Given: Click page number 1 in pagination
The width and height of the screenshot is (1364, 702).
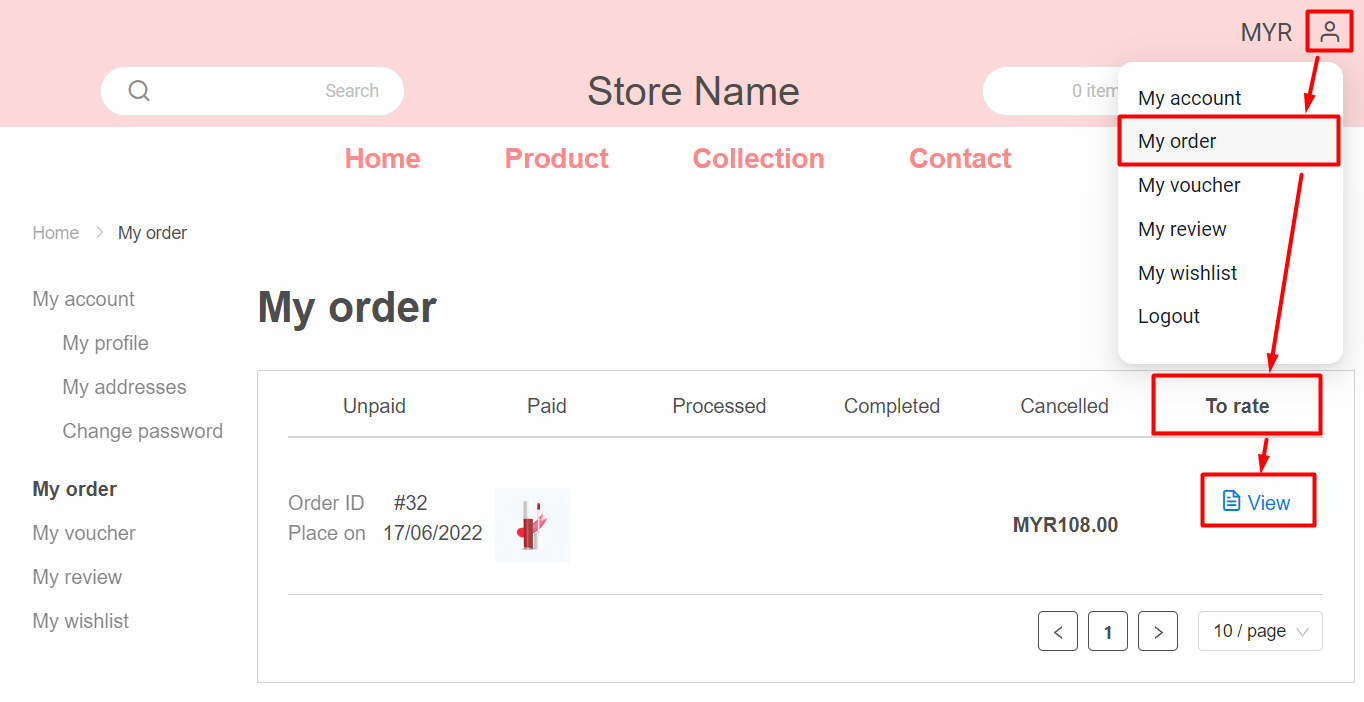Looking at the screenshot, I should click(x=1107, y=631).
